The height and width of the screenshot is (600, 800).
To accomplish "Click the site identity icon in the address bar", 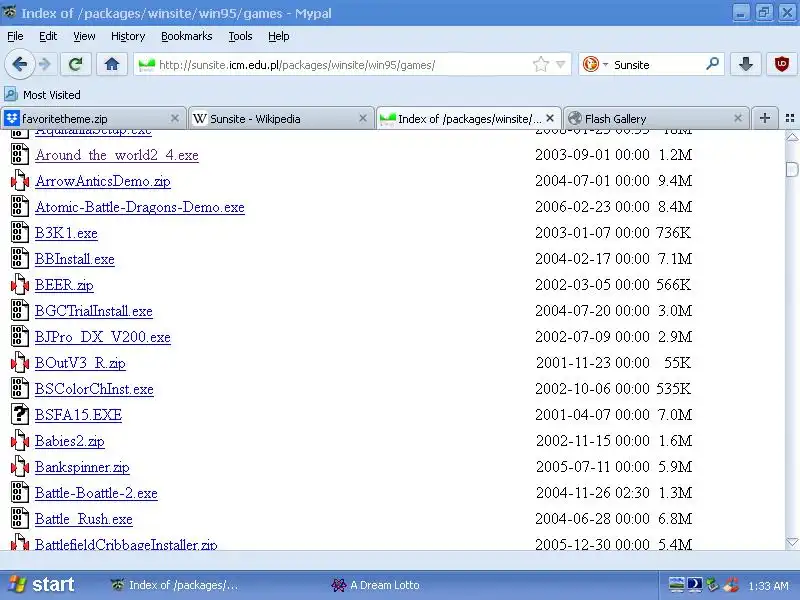I will pos(146,65).
